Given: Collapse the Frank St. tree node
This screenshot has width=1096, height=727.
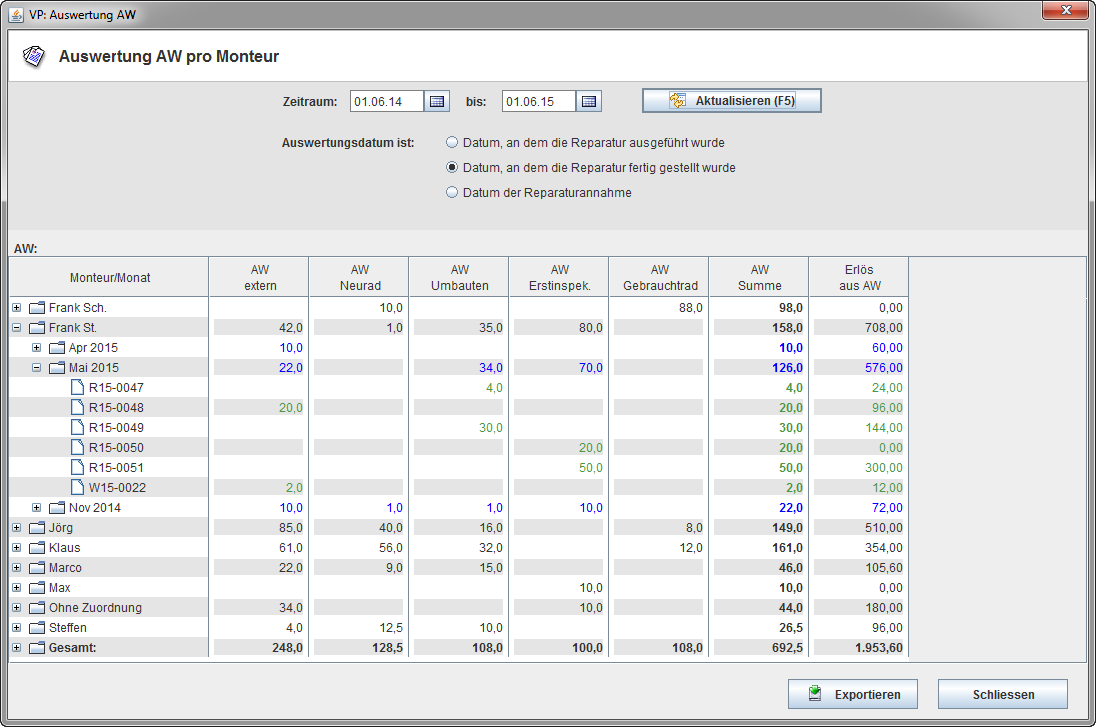Looking at the screenshot, I should point(16,328).
